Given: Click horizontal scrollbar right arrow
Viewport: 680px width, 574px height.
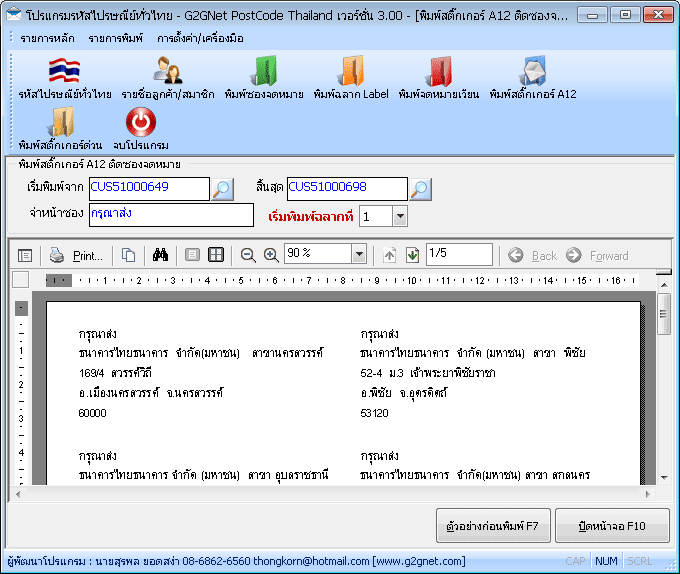Looking at the screenshot, I should point(648,494).
